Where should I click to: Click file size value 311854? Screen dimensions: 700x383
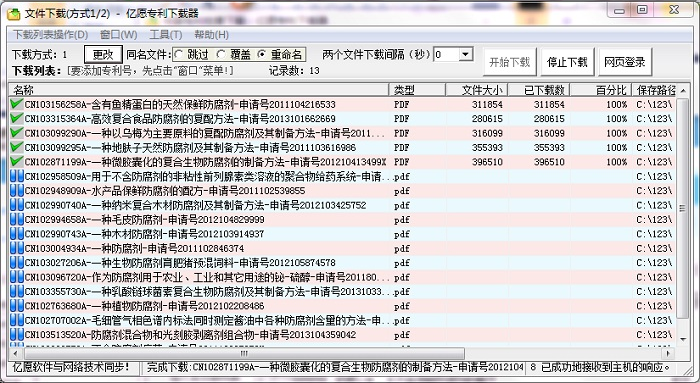tap(487, 104)
